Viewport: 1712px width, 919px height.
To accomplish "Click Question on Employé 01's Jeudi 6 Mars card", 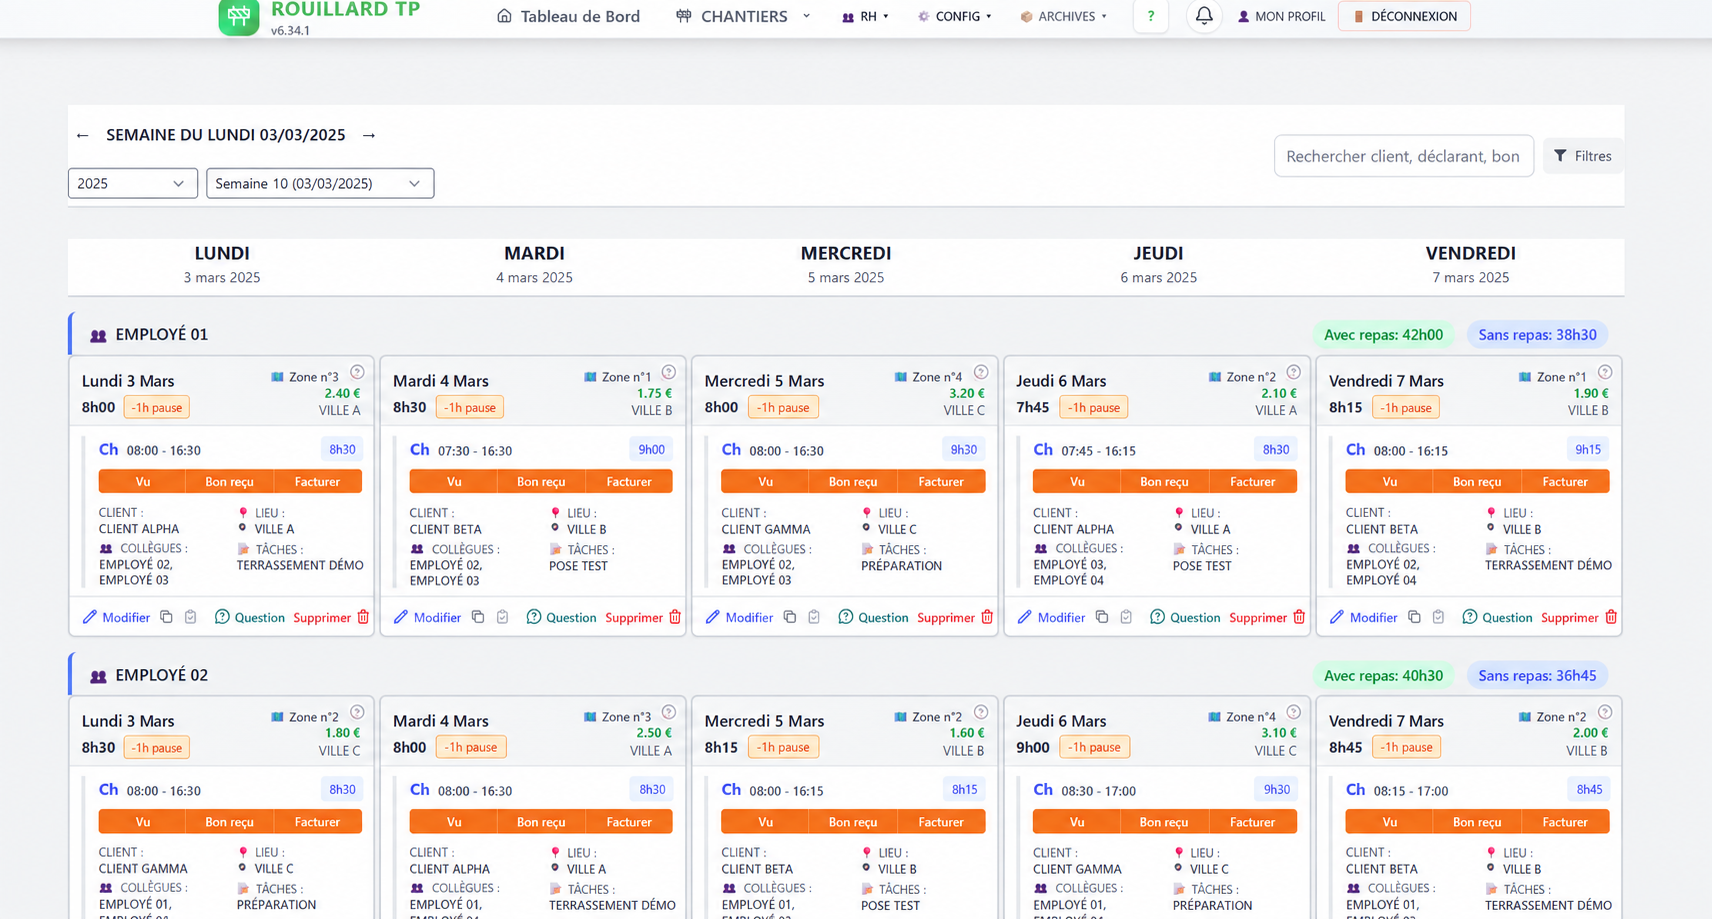I will [x=1185, y=617].
